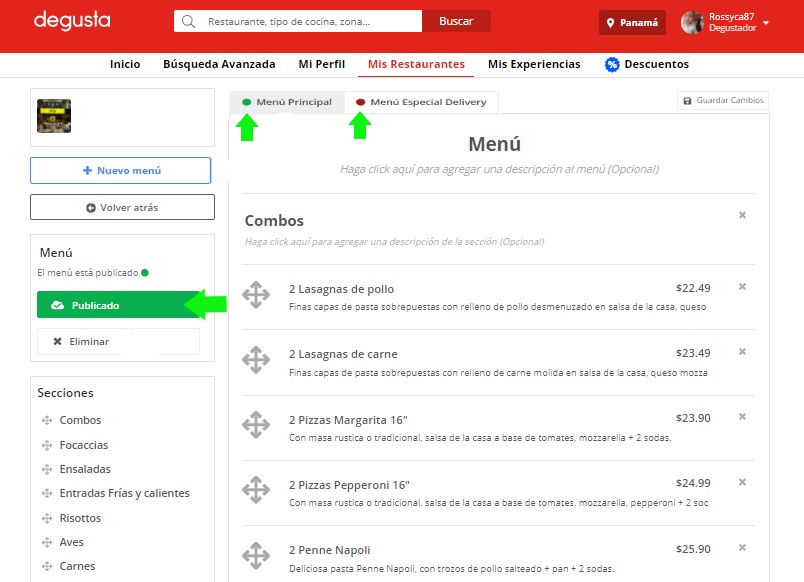Viewport: 804px width, 582px height.
Task: Go to Inicio in navigation
Action: point(125,64)
